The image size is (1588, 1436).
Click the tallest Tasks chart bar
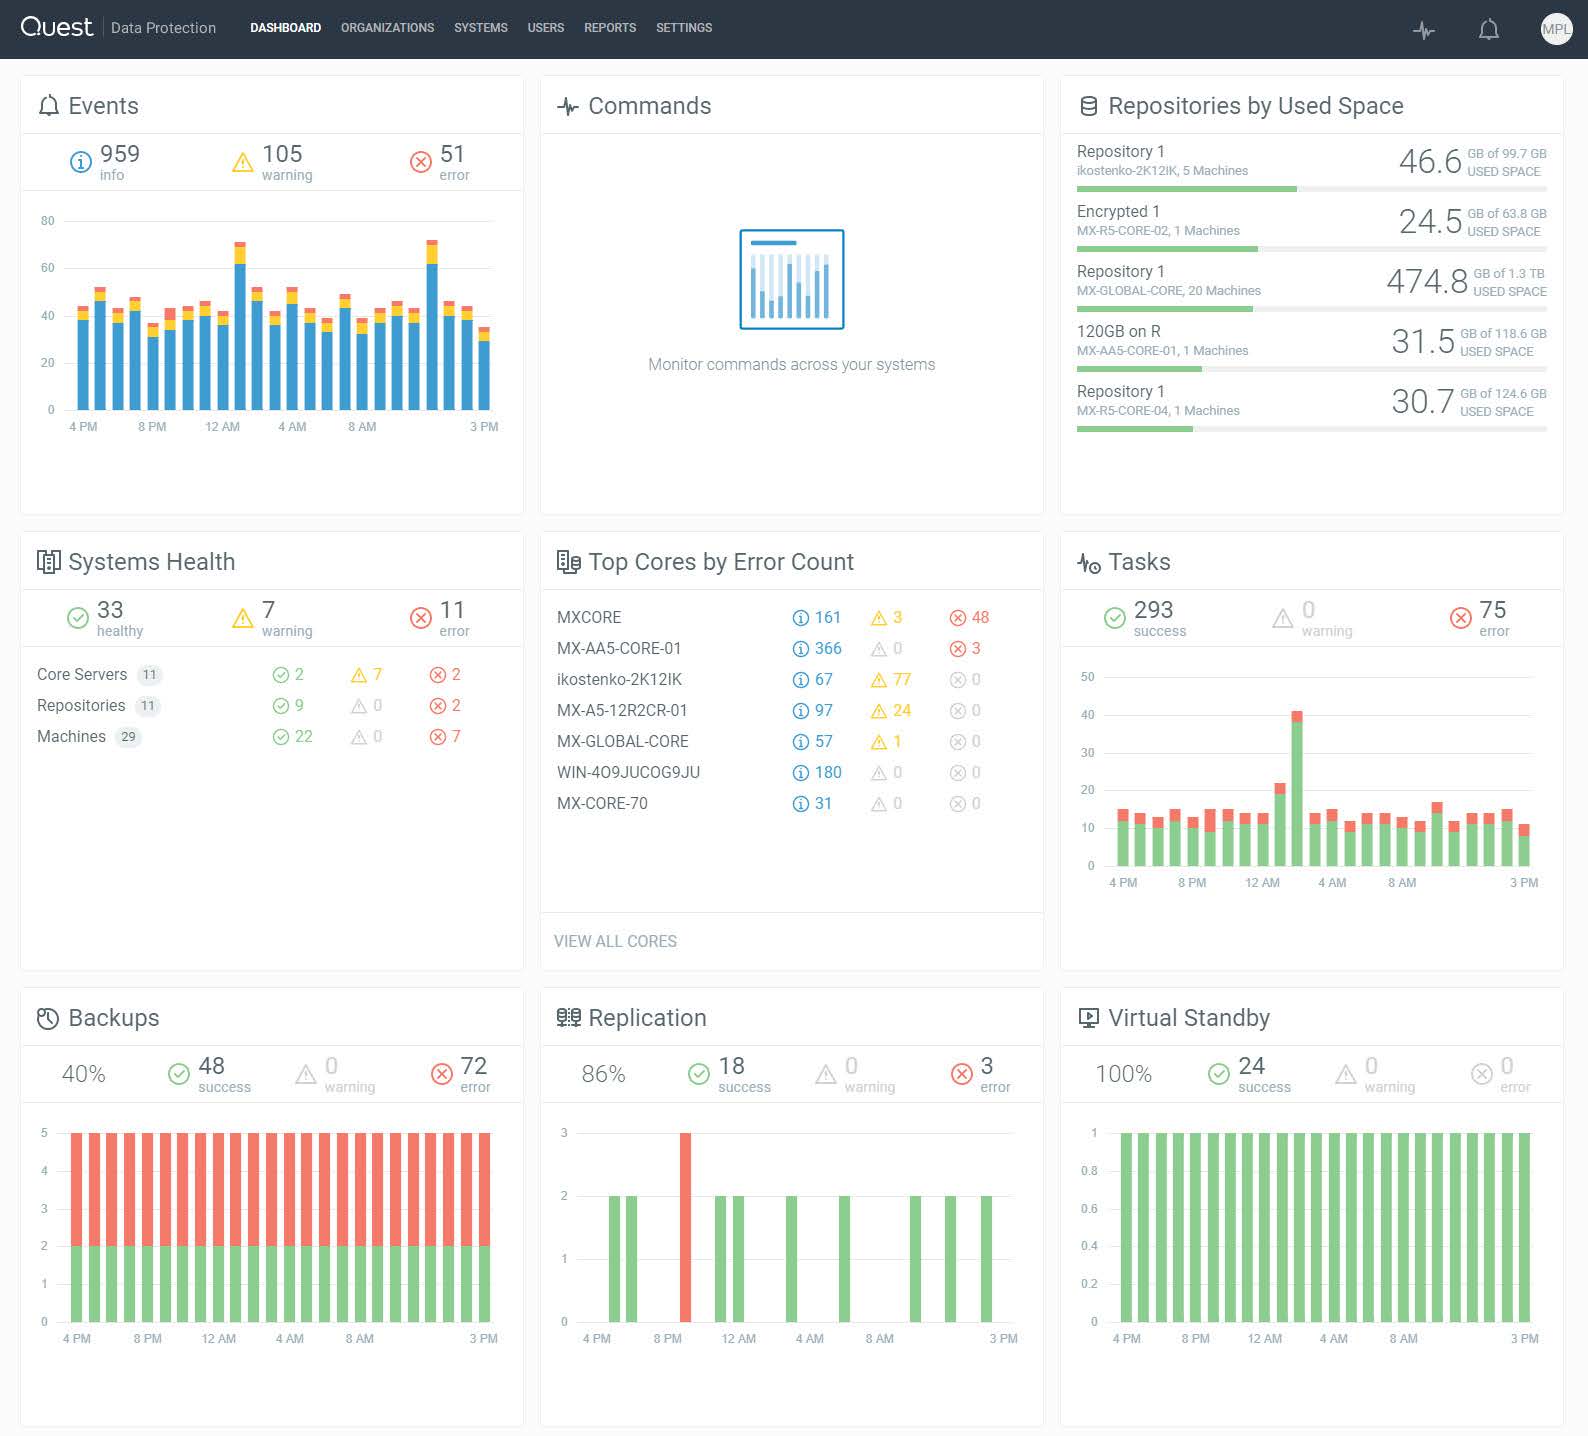pyautogui.click(x=1296, y=788)
